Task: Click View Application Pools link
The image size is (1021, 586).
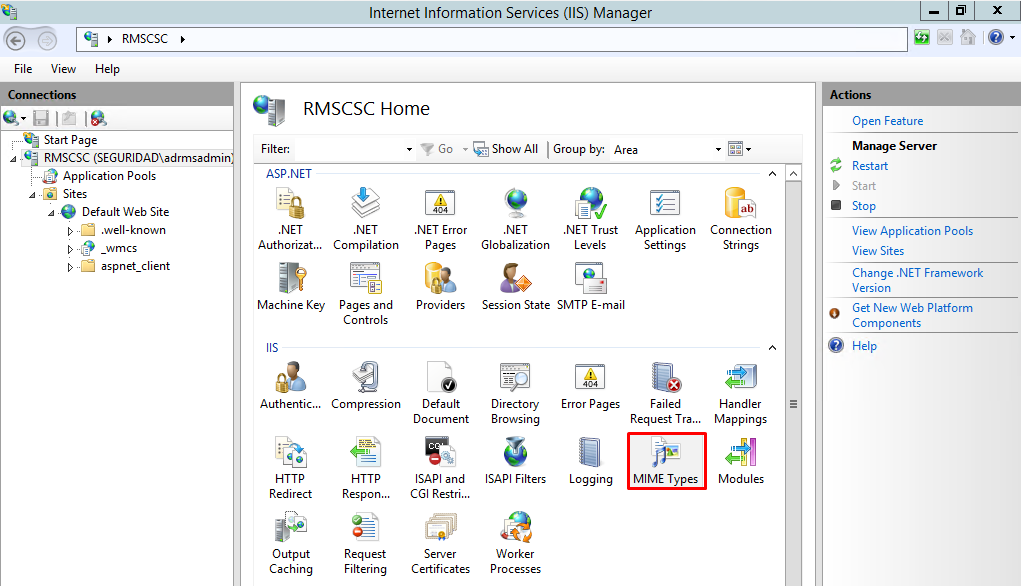Action: point(912,231)
